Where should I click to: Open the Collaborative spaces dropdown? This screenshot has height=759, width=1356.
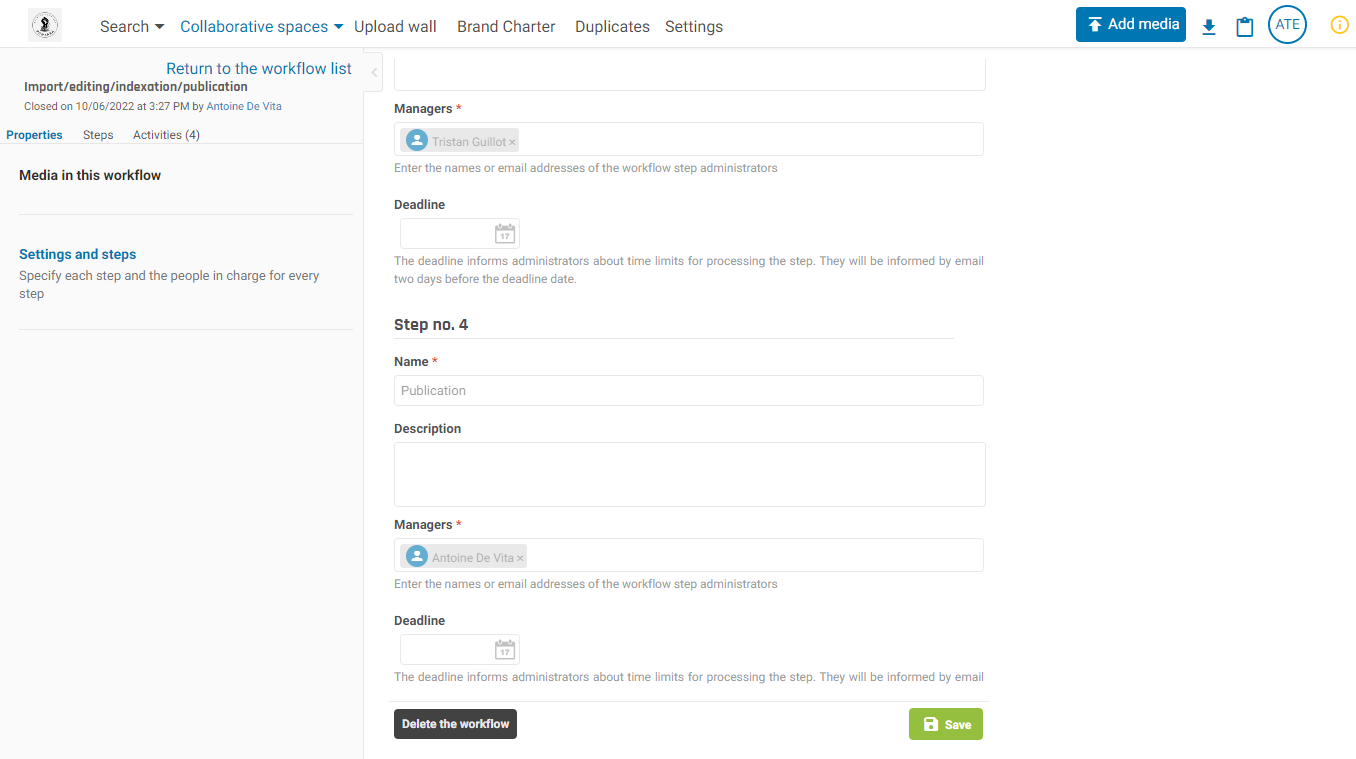click(x=261, y=27)
